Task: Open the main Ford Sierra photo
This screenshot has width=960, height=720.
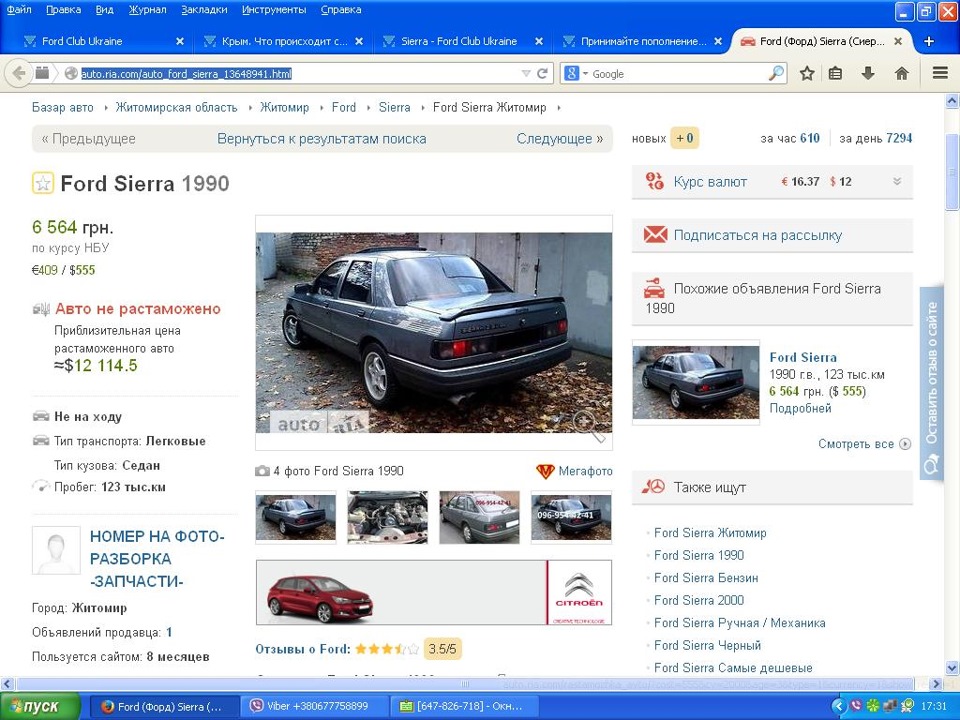Action: coord(433,332)
